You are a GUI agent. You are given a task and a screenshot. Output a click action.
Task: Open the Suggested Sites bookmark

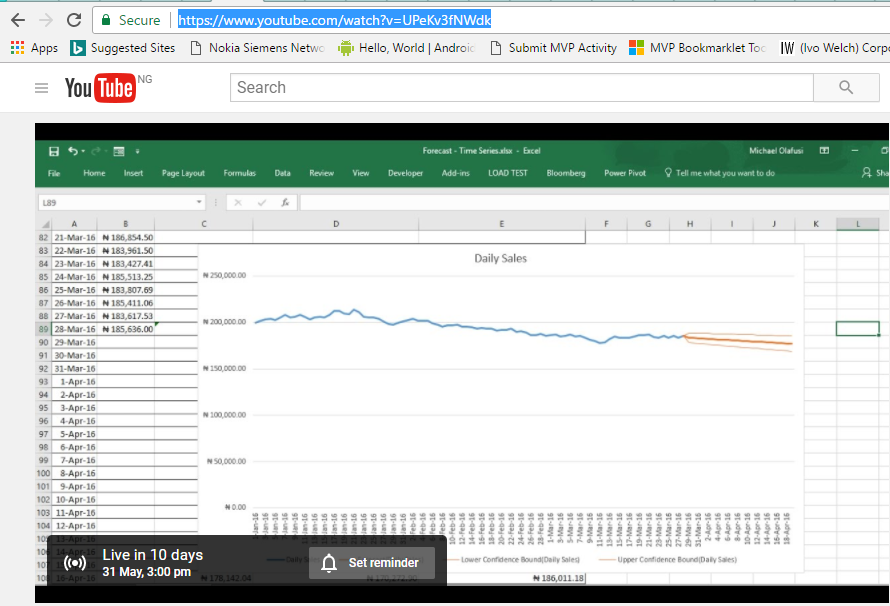point(123,48)
